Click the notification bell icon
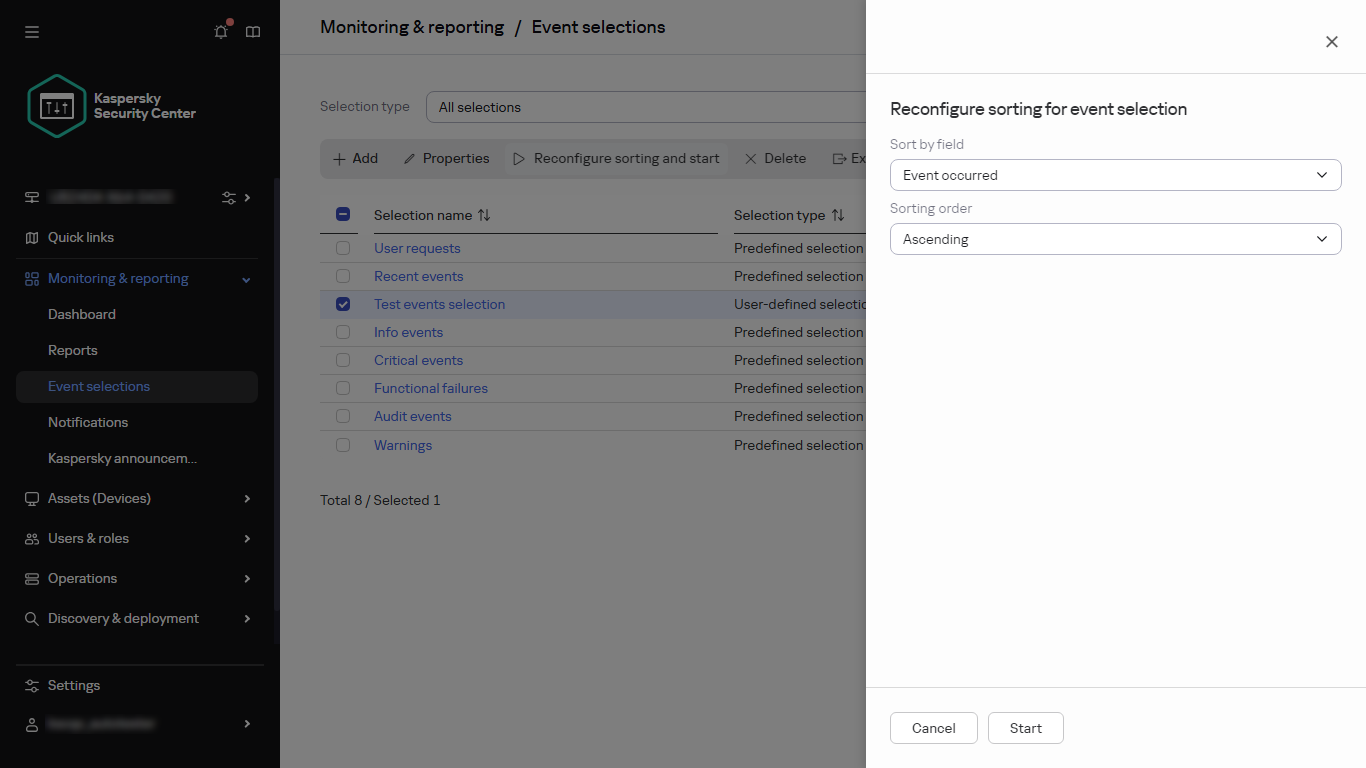 click(x=220, y=32)
